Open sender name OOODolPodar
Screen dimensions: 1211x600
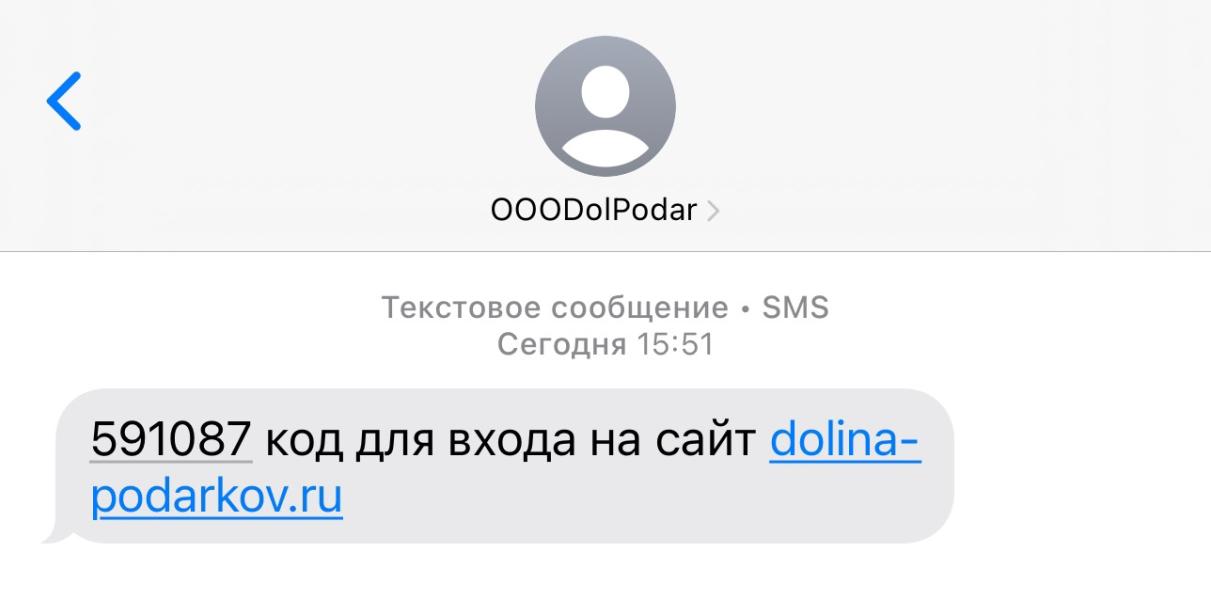click(594, 211)
